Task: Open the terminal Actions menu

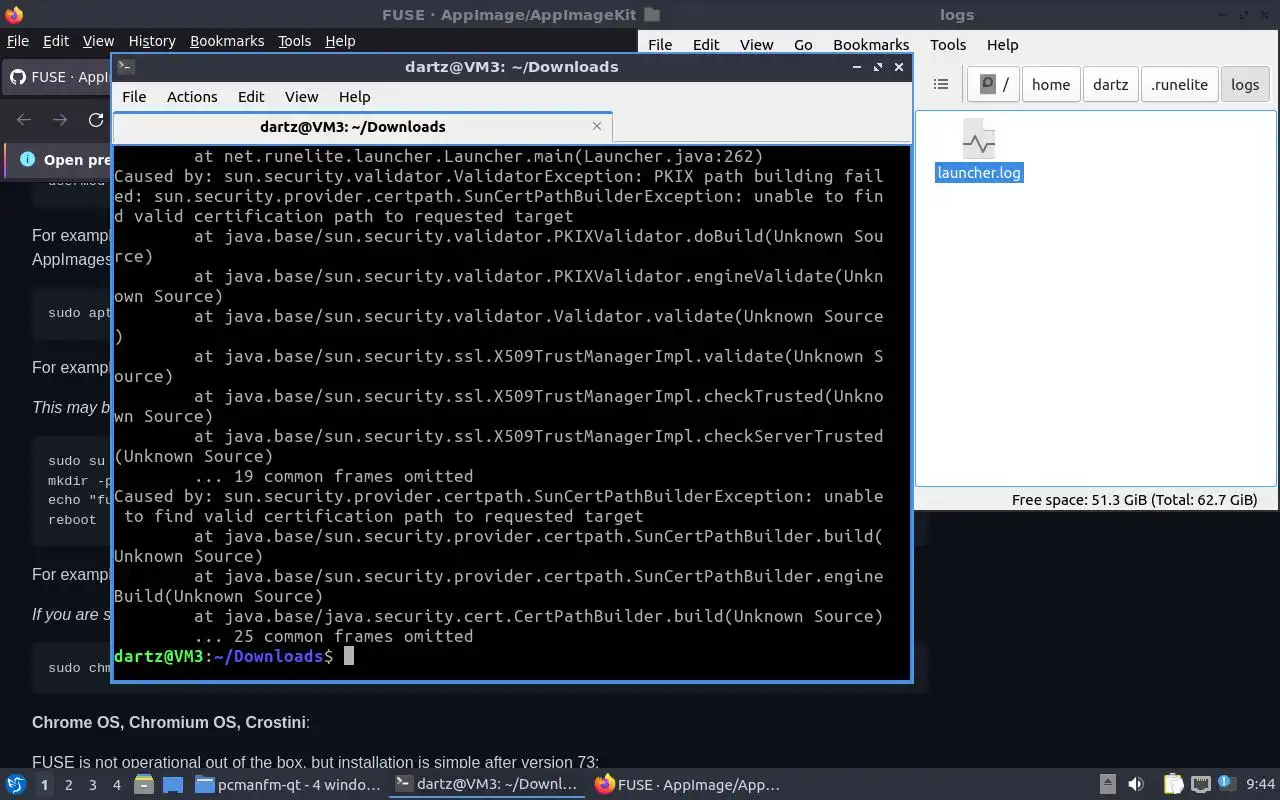Action: (192, 96)
